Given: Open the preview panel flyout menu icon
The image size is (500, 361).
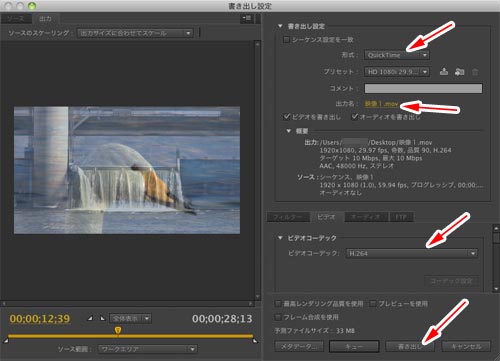Looking at the screenshot, I should (x=247, y=18).
